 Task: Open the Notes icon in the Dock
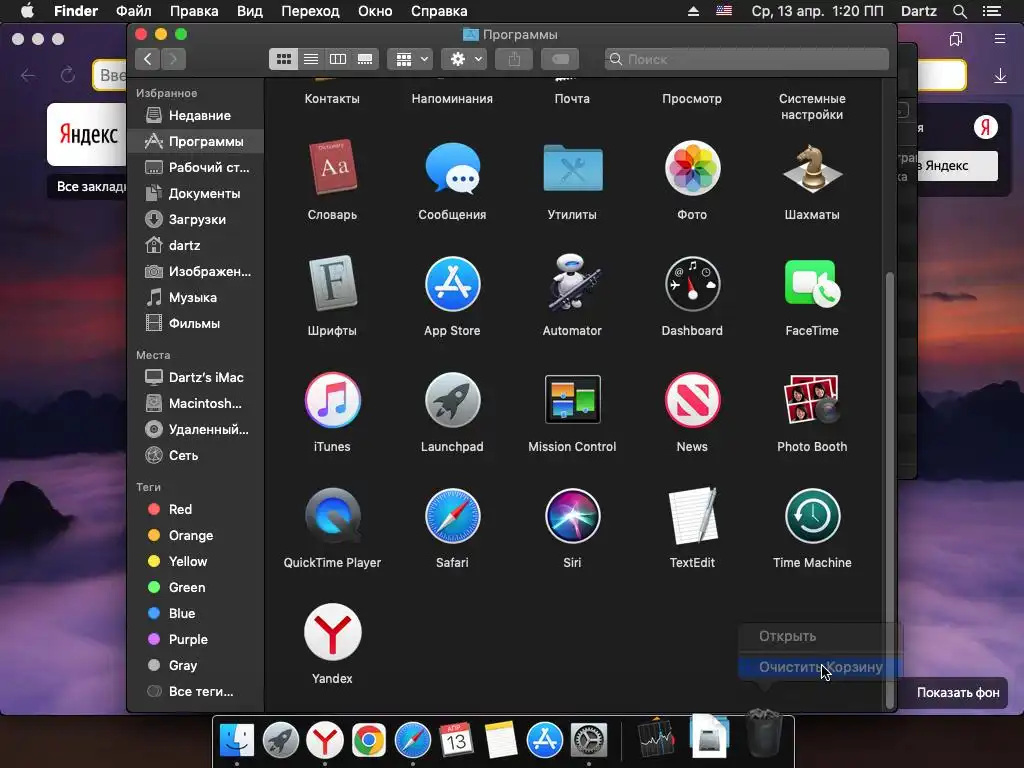point(500,741)
